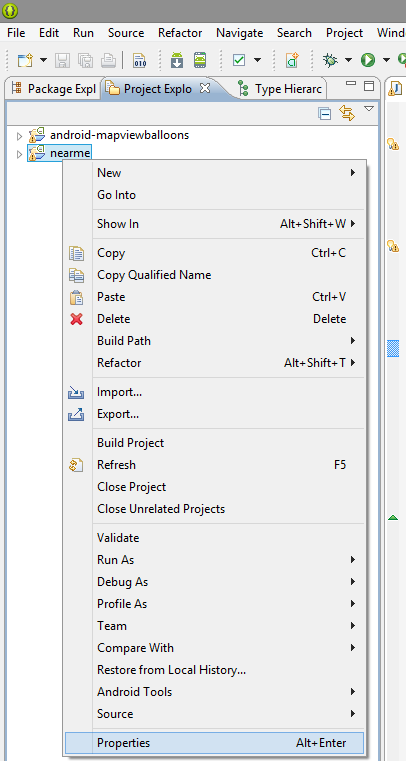Toggle Link with Editor arrows icon
This screenshot has height=761, width=406.
347,113
